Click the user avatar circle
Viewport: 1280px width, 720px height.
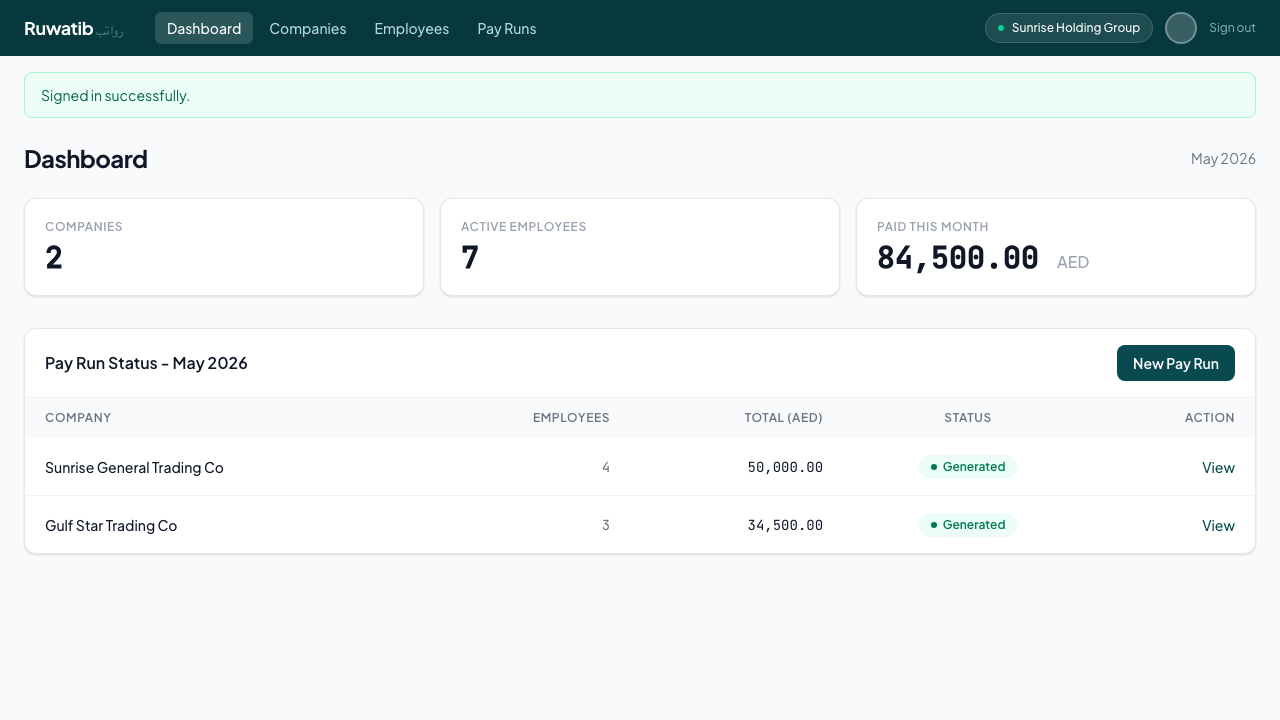click(x=1181, y=28)
